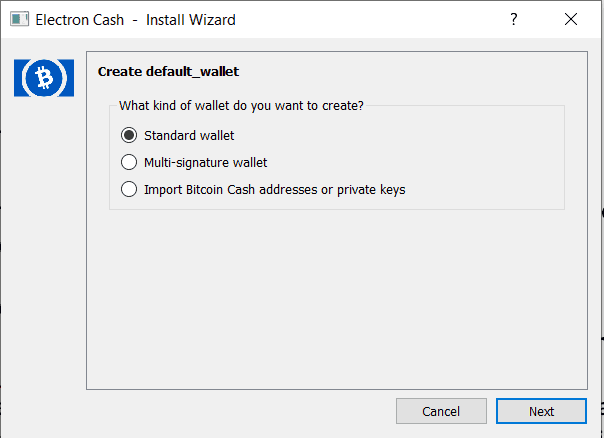The width and height of the screenshot is (604, 438).
Task: Open help with the question mark button
Action: click(x=514, y=20)
